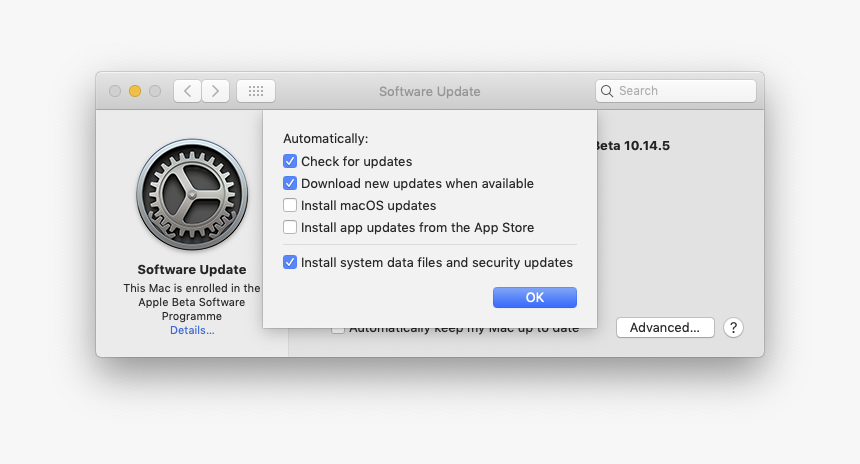Click the Software Update gear icon
This screenshot has height=464, width=860.
click(x=192, y=195)
